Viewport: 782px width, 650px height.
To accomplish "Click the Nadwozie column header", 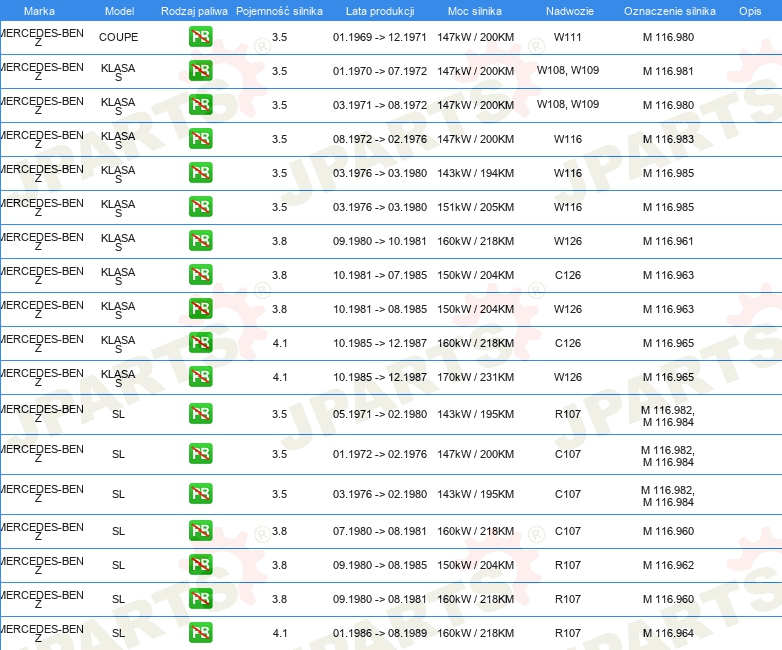I will coord(570,11).
